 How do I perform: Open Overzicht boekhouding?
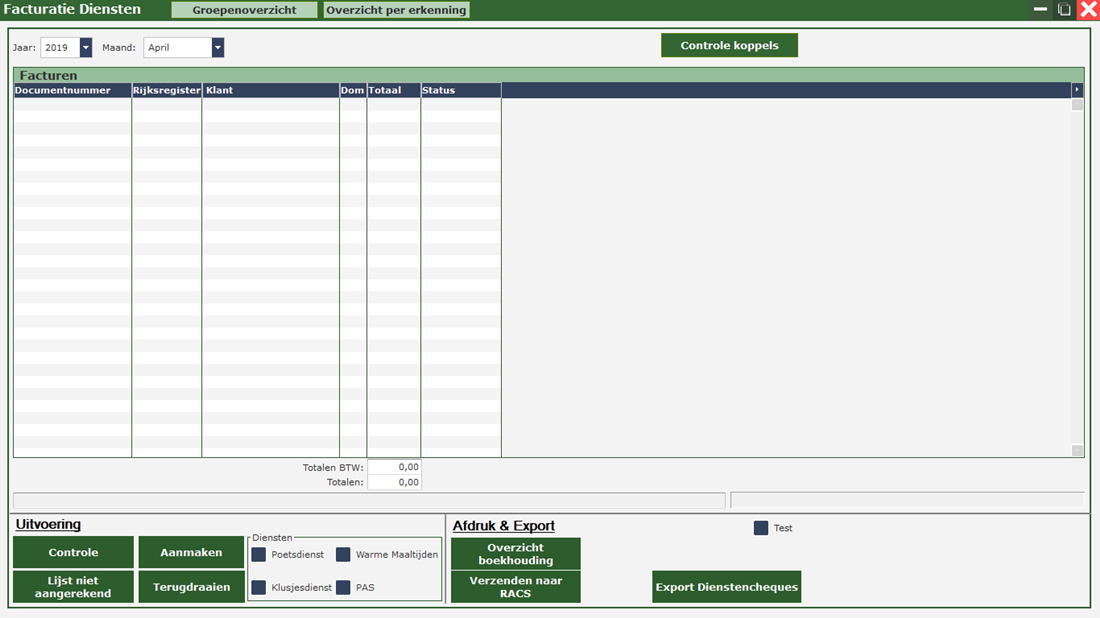click(515, 554)
